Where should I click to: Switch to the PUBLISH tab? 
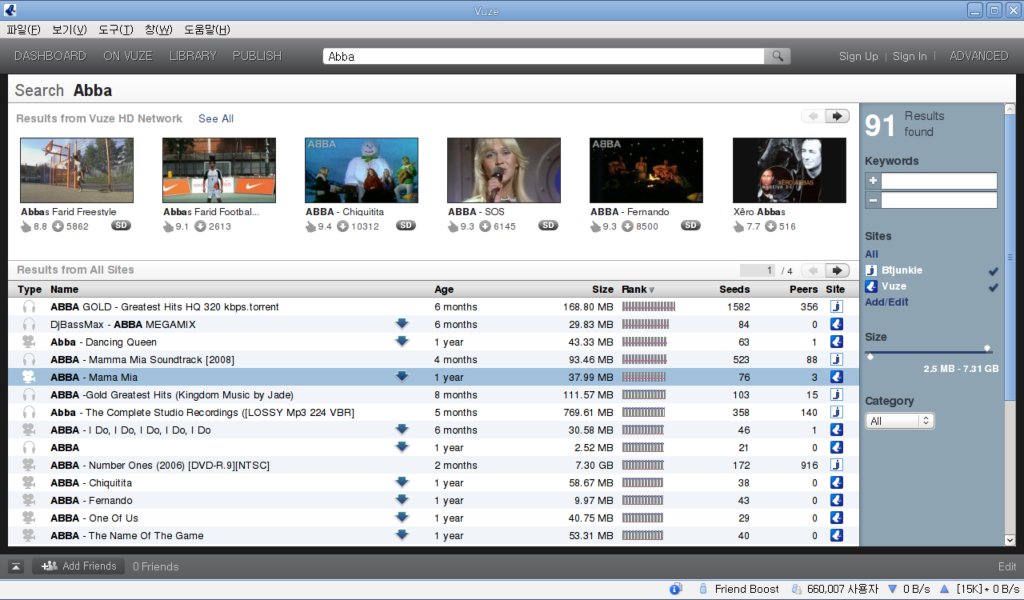(257, 56)
